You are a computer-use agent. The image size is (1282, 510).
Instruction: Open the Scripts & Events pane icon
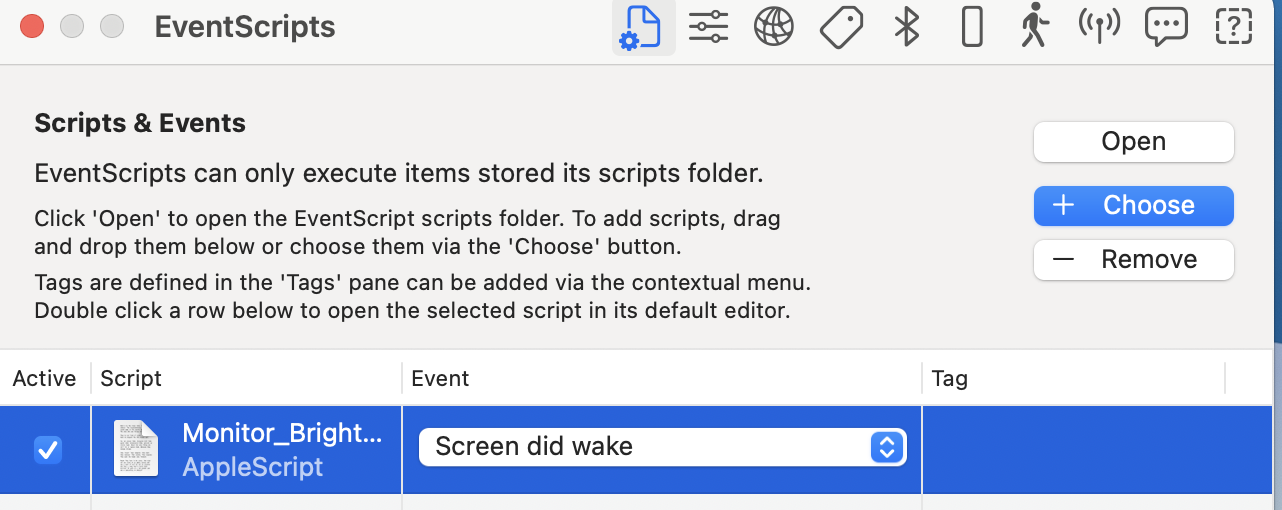click(x=643, y=27)
